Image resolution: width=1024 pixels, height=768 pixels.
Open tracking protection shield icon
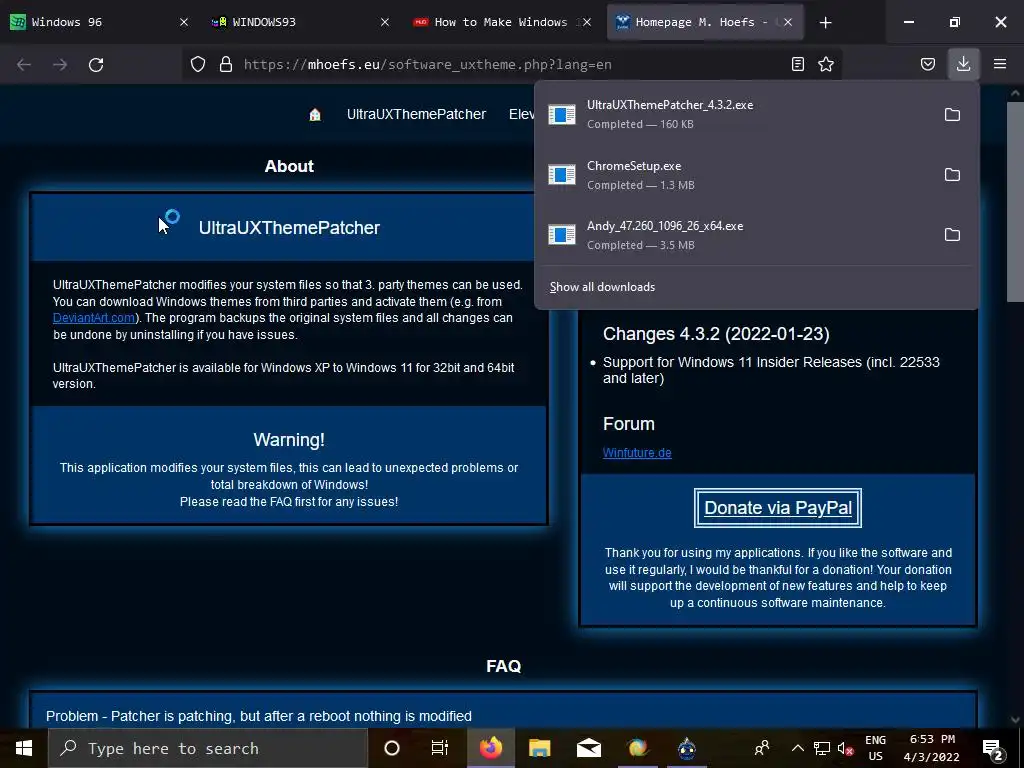pyautogui.click(x=198, y=64)
